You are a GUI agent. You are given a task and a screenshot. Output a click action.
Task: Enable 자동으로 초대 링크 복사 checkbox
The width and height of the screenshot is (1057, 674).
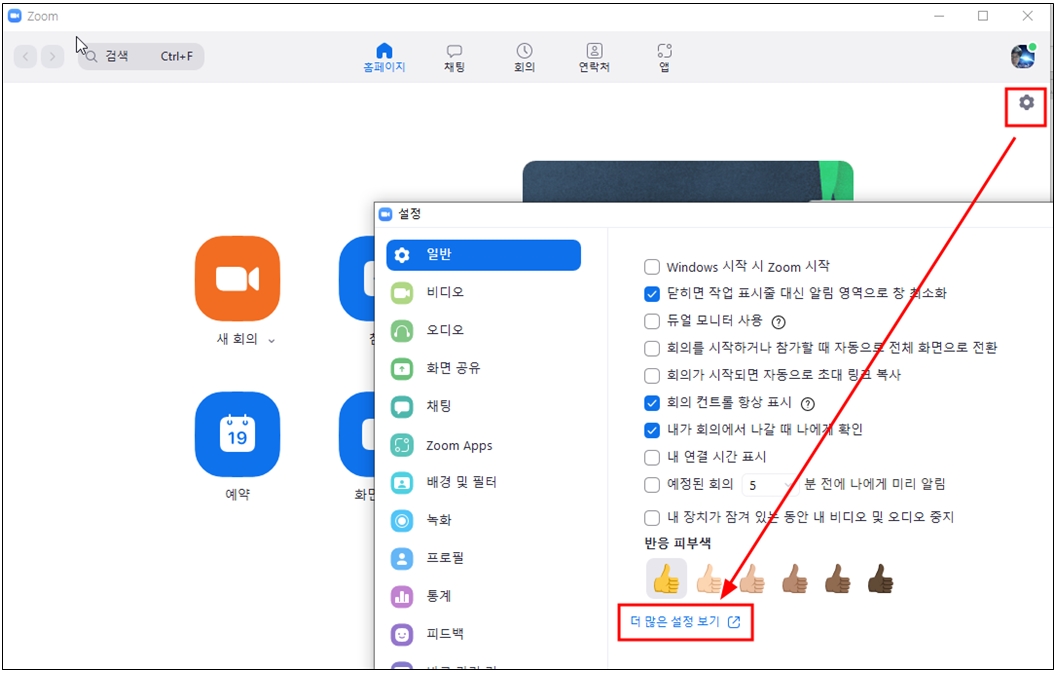(652, 375)
